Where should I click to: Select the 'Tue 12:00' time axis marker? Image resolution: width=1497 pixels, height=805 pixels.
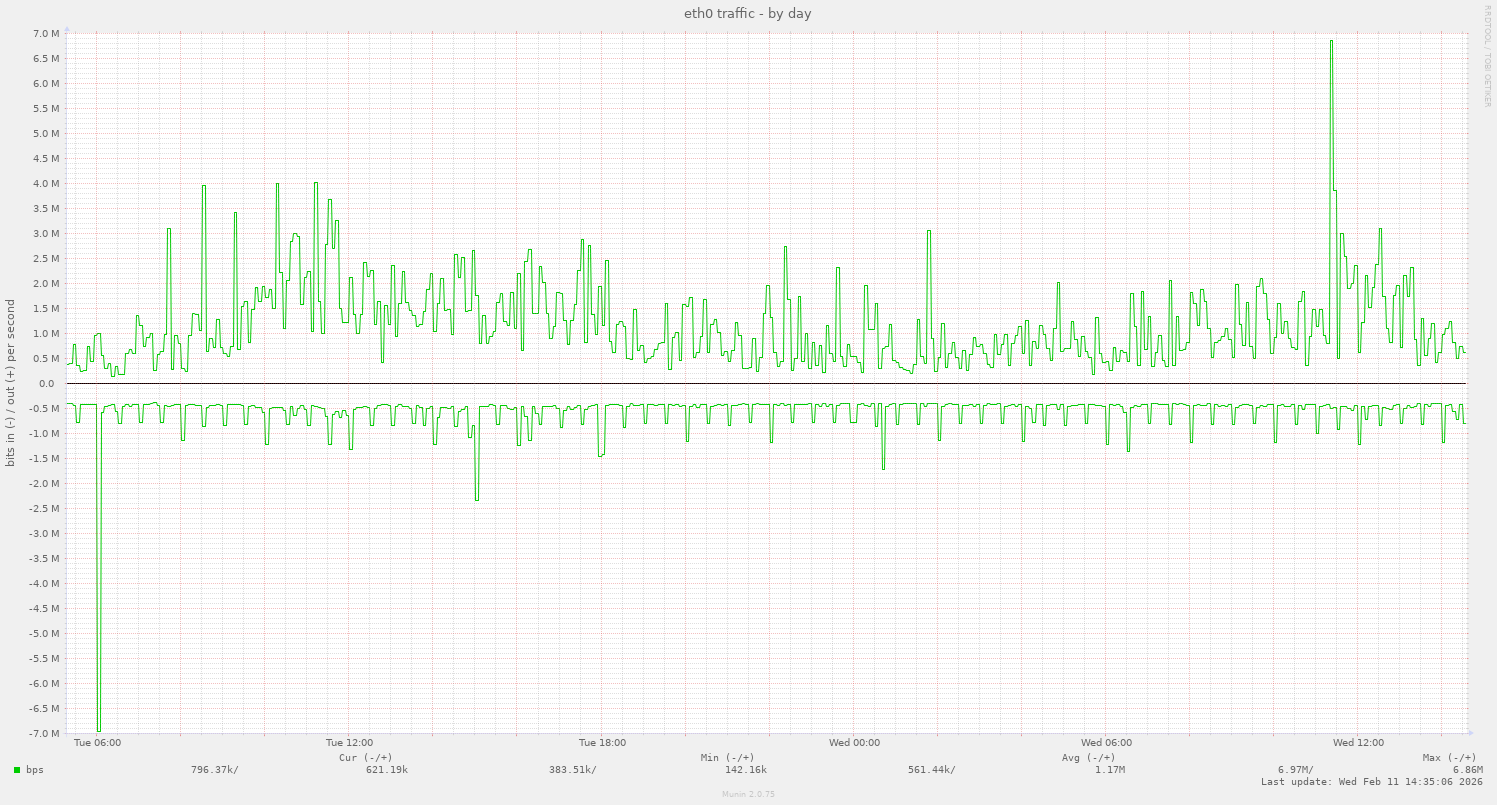[349, 743]
